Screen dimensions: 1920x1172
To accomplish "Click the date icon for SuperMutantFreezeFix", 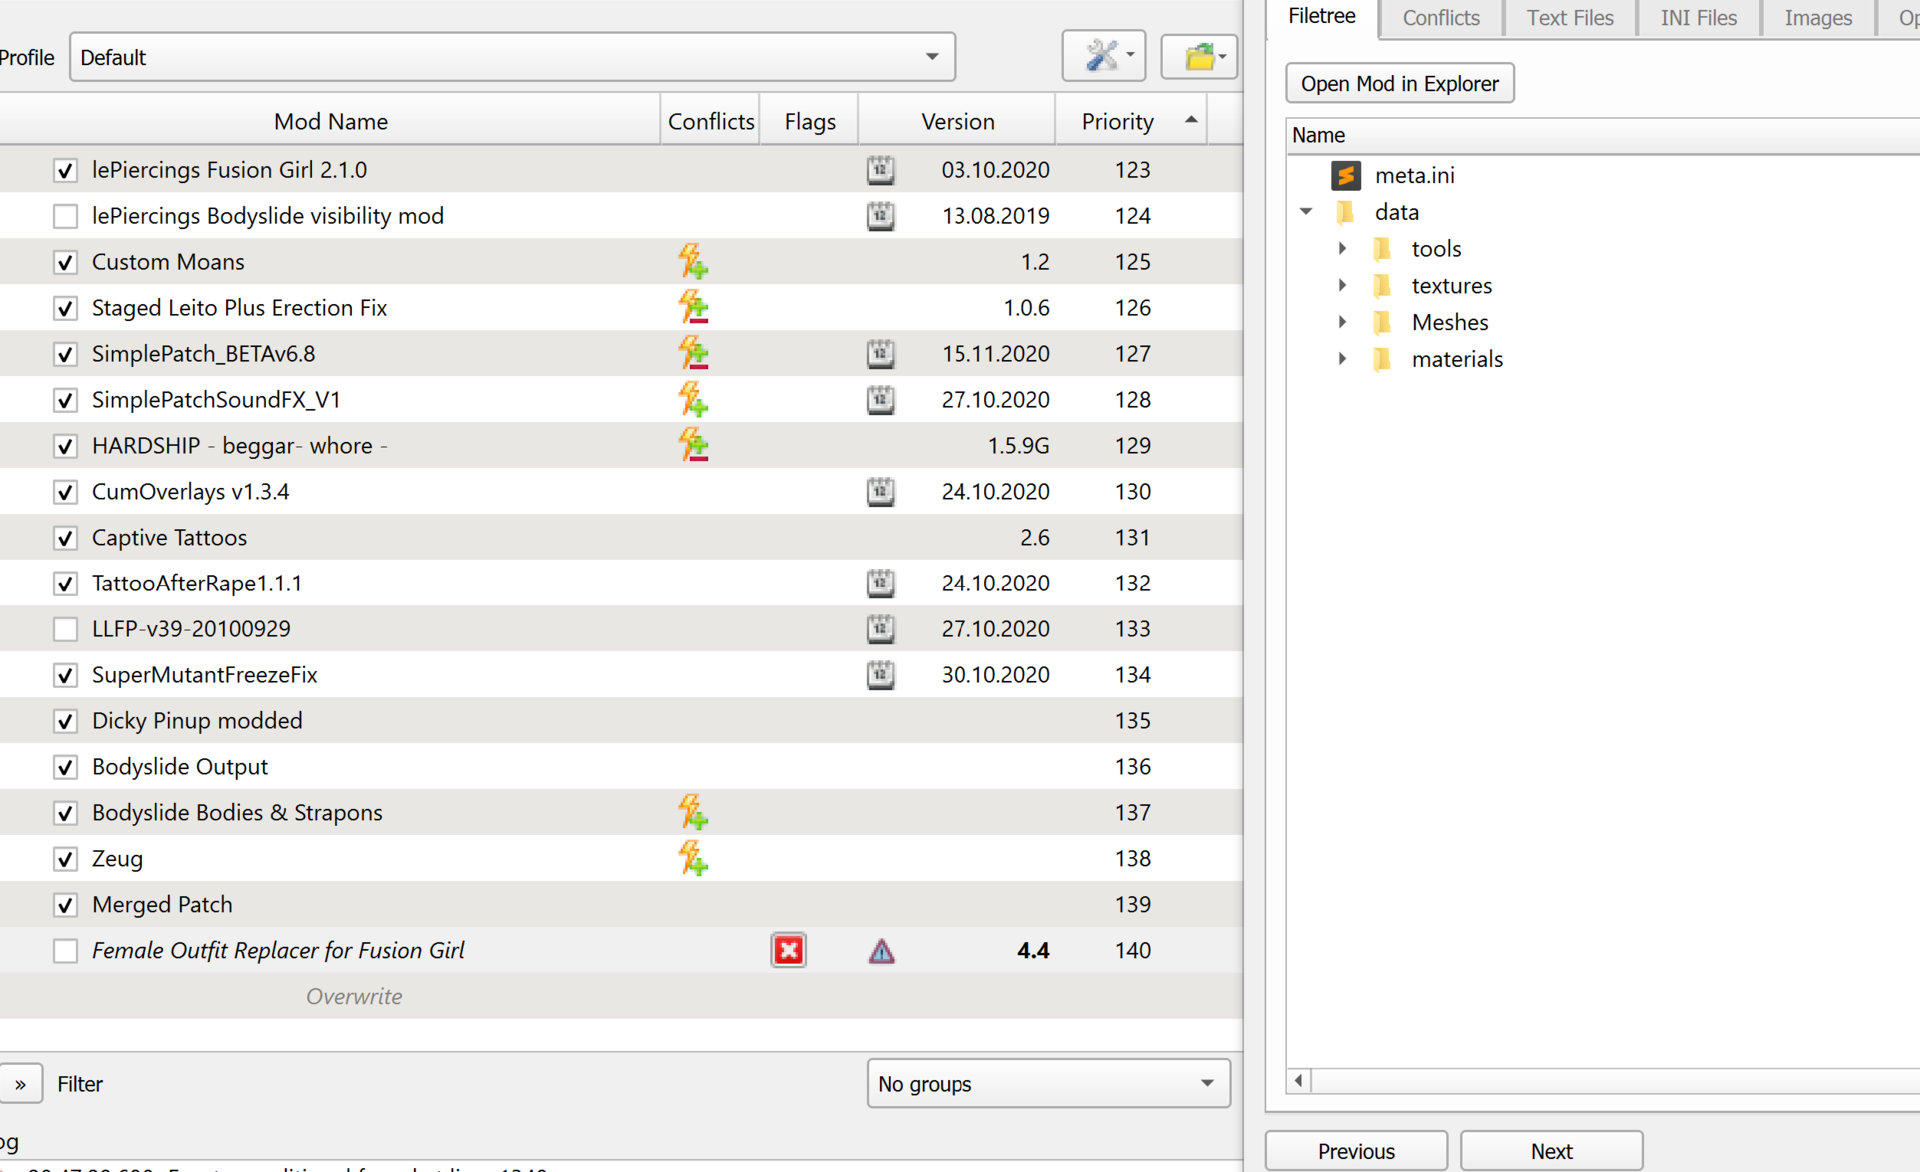I will 881,675.
